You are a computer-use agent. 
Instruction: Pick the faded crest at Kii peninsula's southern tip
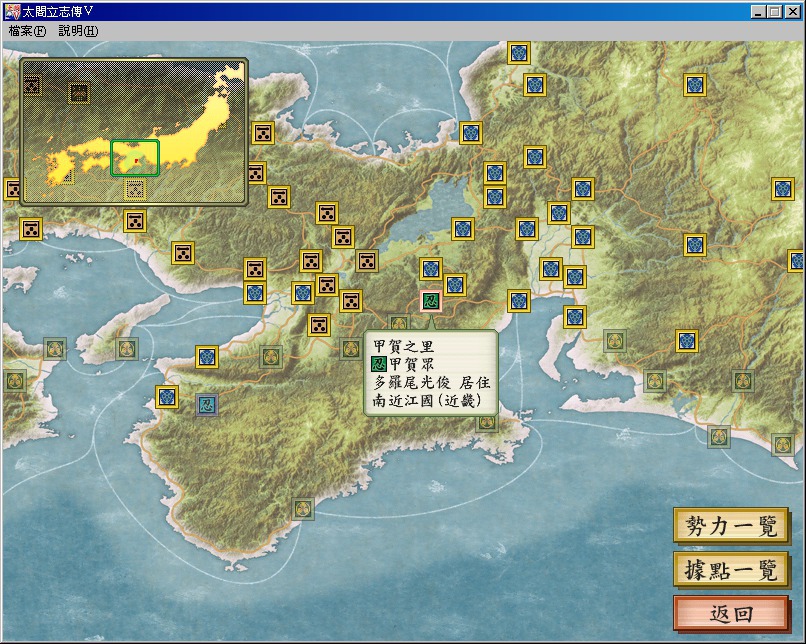(x=303, y=509)
